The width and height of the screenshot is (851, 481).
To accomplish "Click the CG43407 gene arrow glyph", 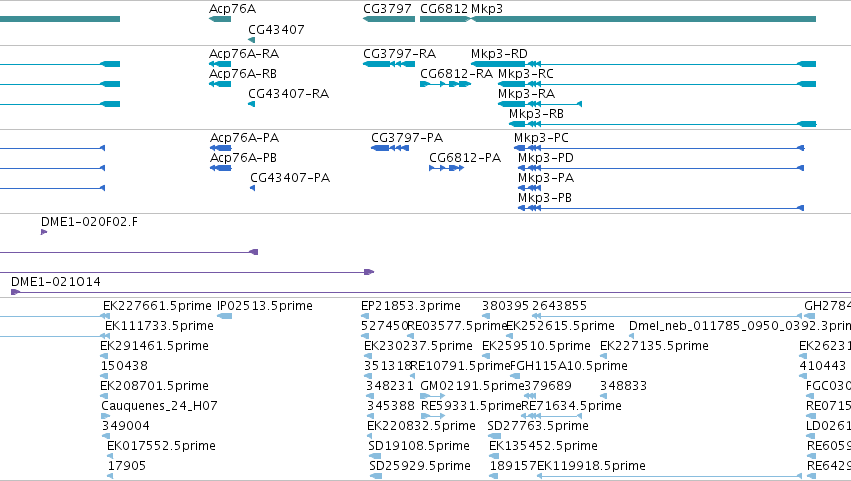I will [251, 40].
